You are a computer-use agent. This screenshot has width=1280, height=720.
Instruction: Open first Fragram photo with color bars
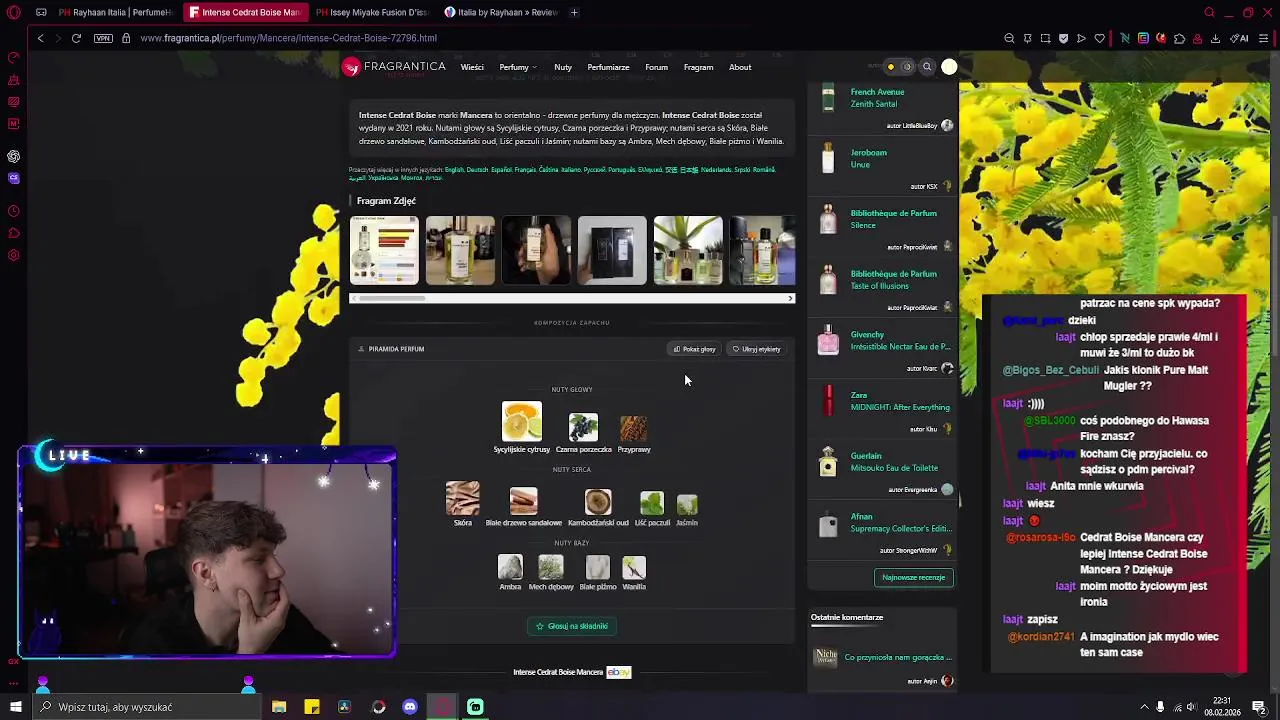point(384,250)
